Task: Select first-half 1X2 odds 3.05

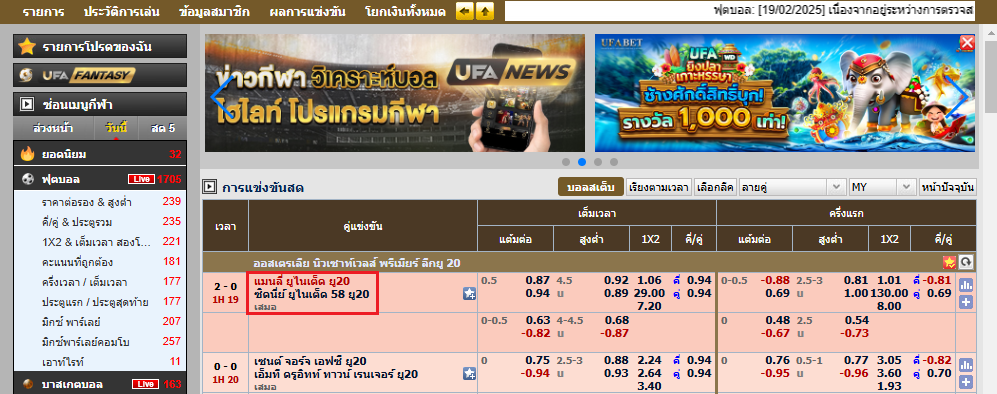Action: coord(890,361)
